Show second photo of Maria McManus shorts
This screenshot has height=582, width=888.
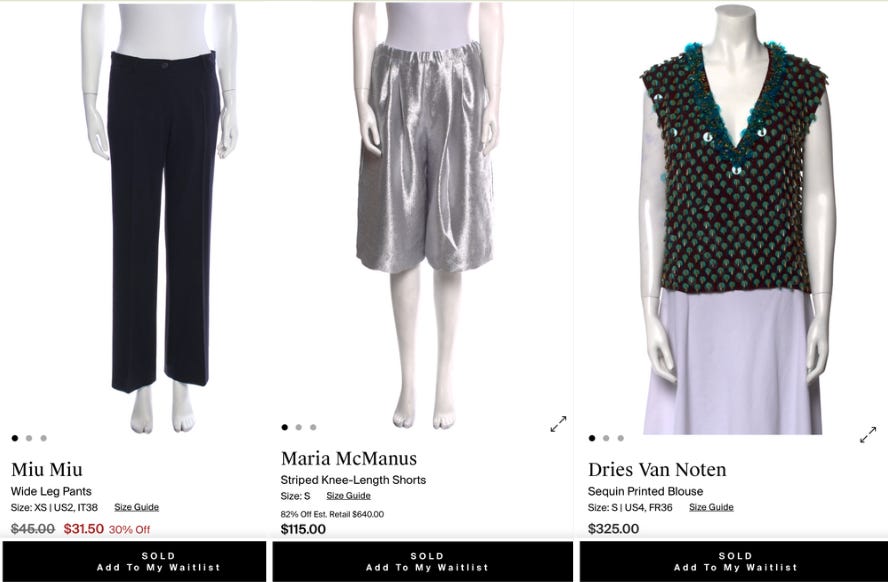tap(298, 427)
